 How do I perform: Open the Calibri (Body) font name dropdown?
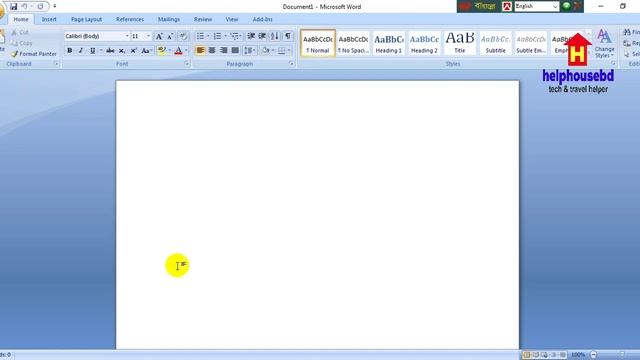click(x=127, y=36)
